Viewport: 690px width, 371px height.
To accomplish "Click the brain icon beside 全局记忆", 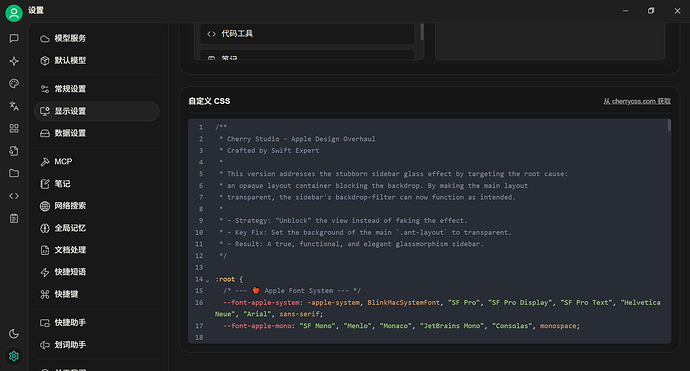I will tap(45, 228).
